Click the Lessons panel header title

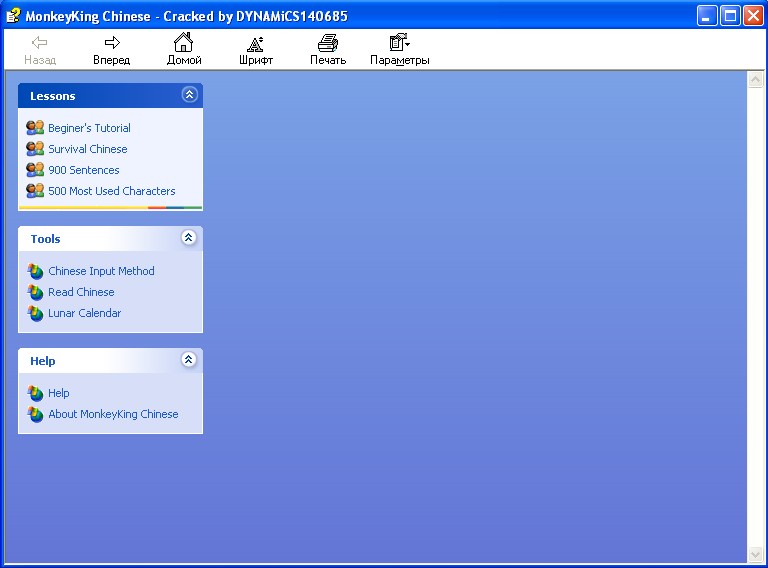point(53,96)
